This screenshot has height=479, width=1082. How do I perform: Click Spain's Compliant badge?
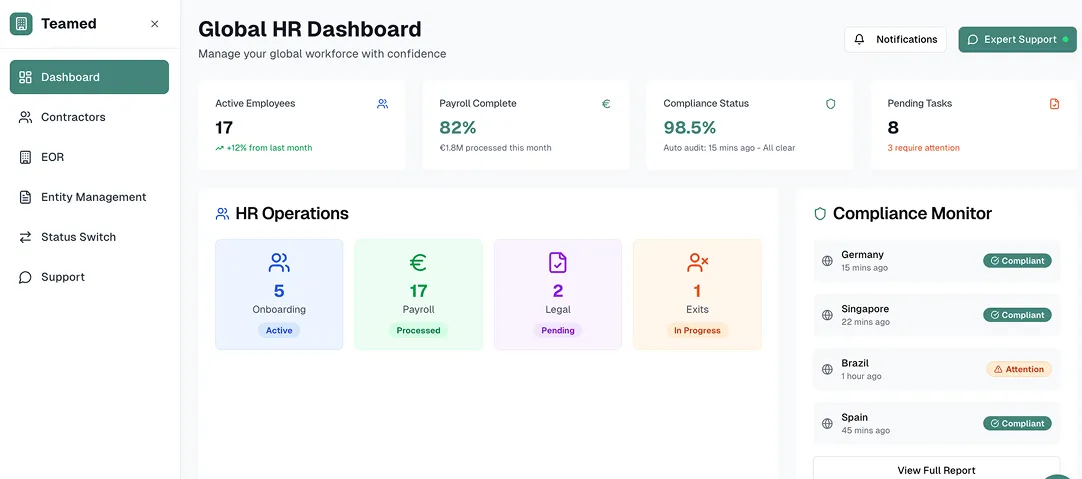[1017, 424]
